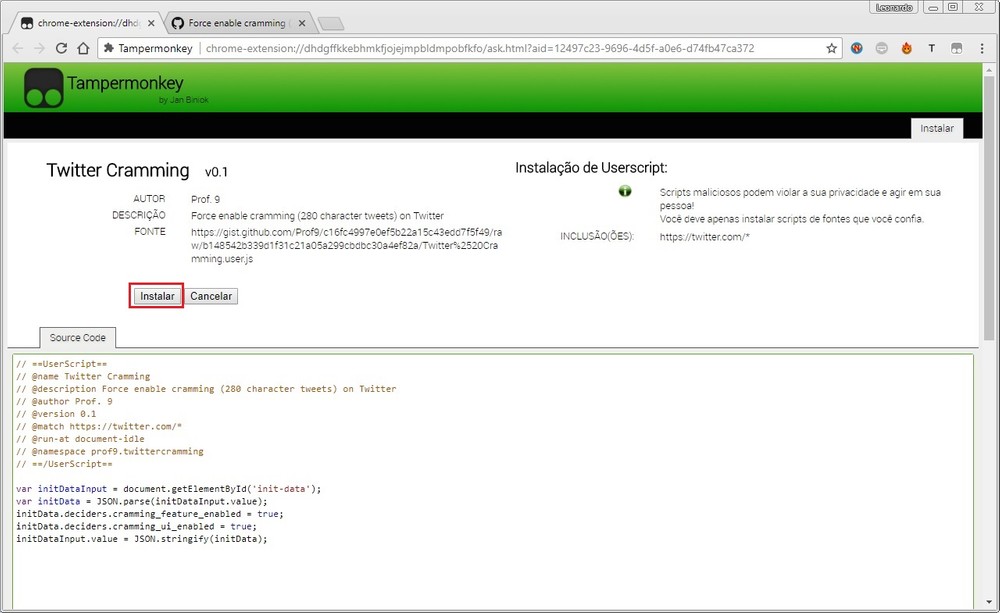
Task: Bookmark this page with the star icon
Action: [831, 48]
